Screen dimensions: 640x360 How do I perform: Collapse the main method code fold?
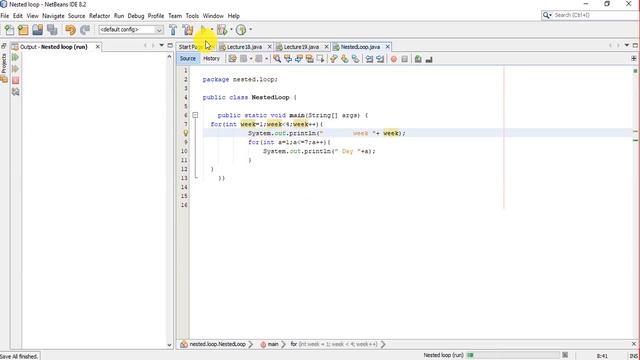coord(195,116)
